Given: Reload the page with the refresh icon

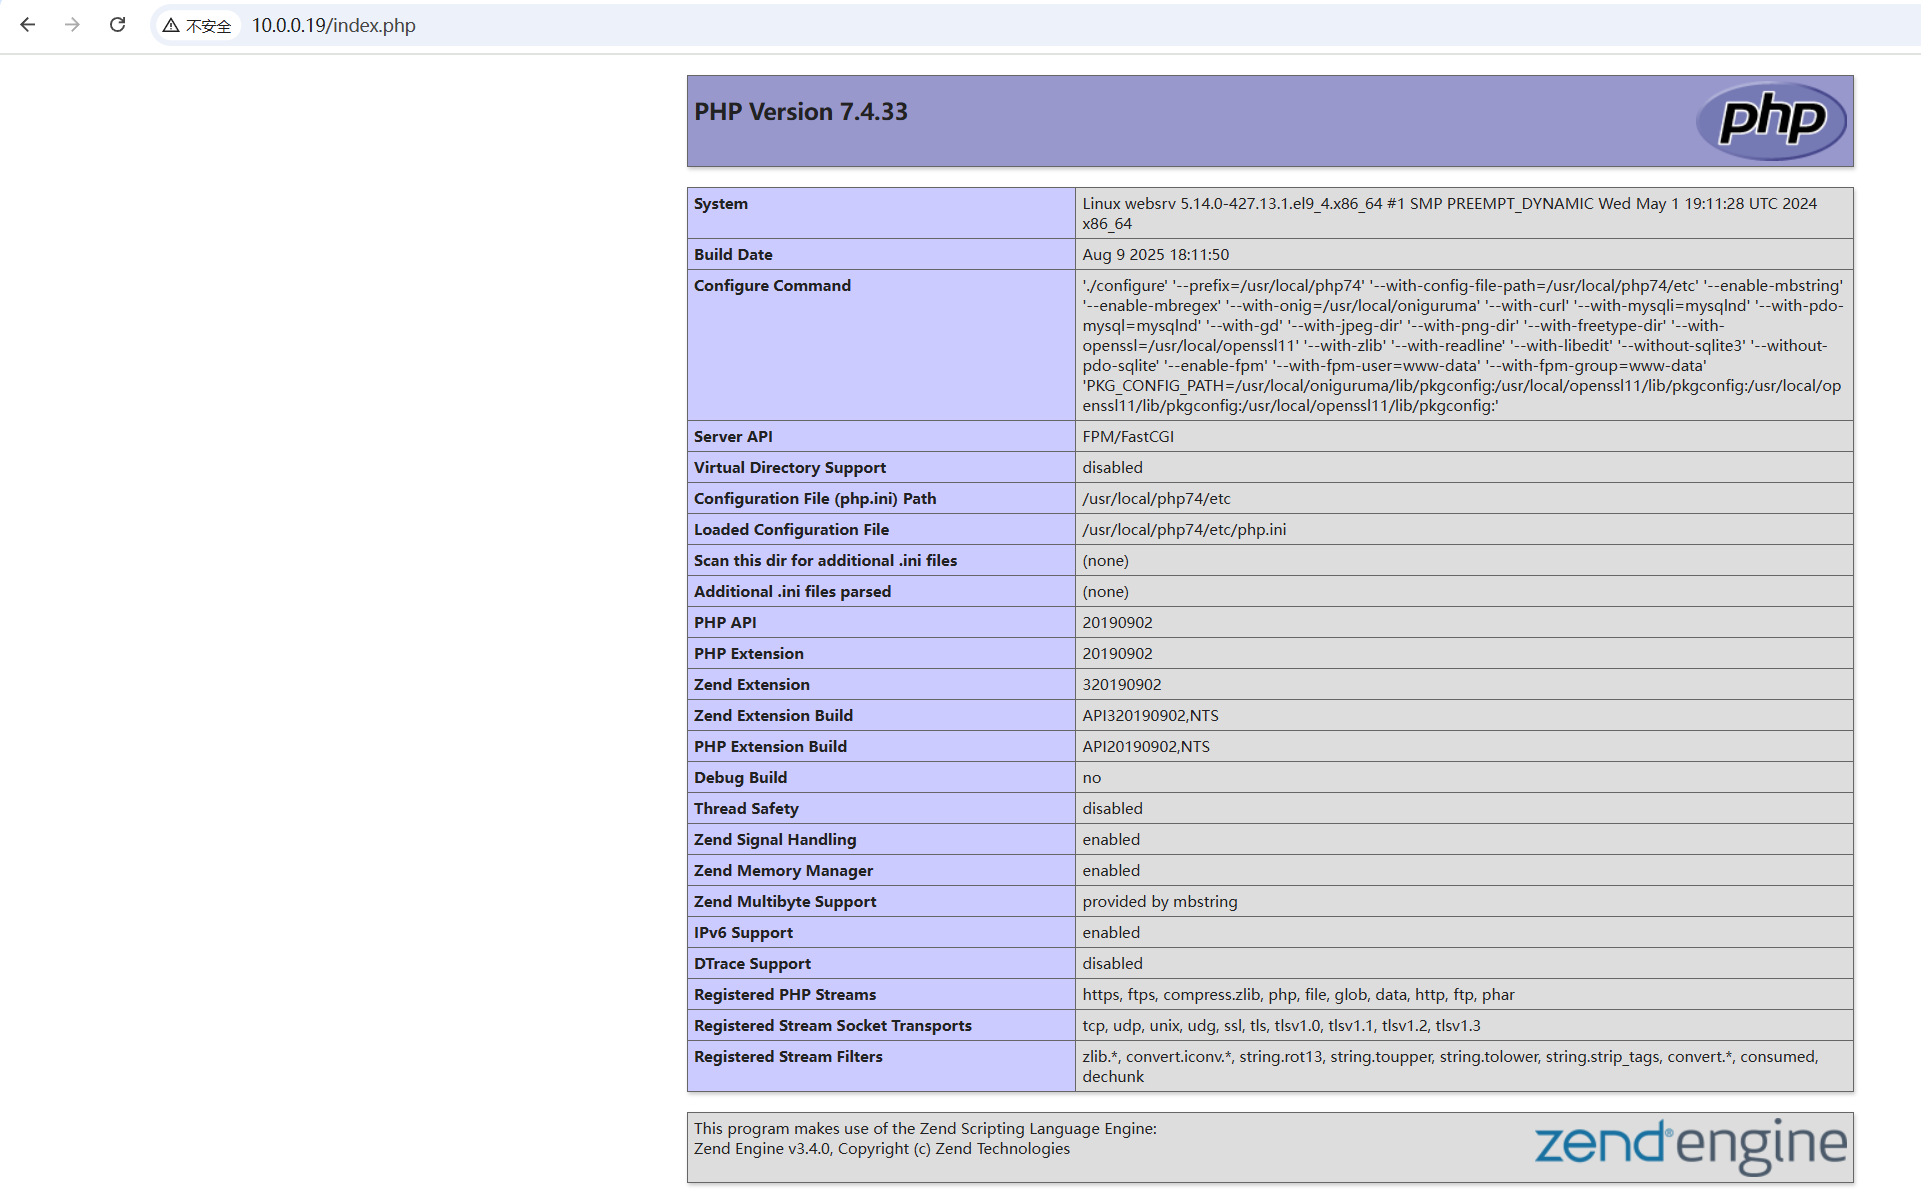Looking at the screenshot, I should [117, 25].
